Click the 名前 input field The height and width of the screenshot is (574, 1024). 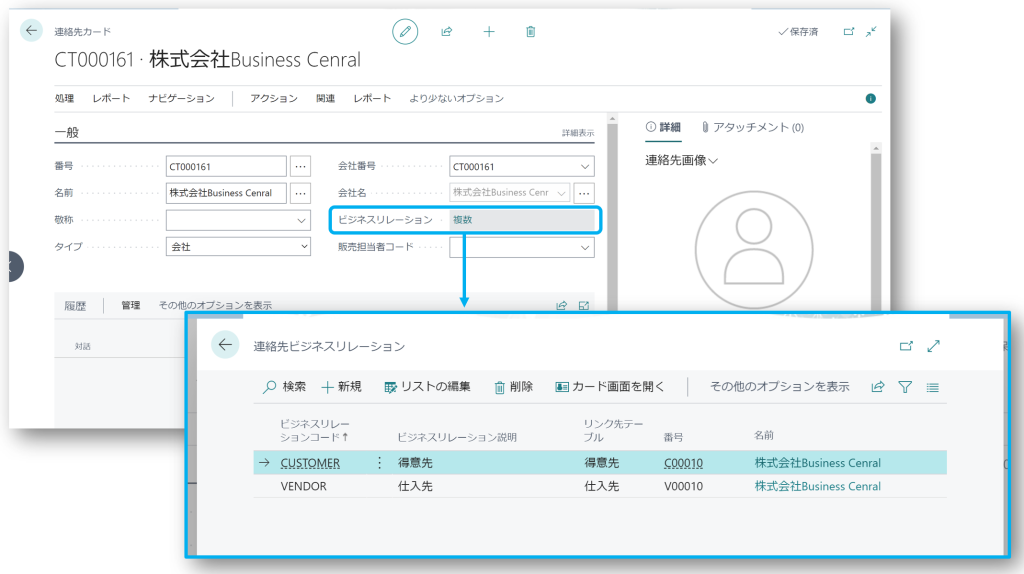coord(226,193)
